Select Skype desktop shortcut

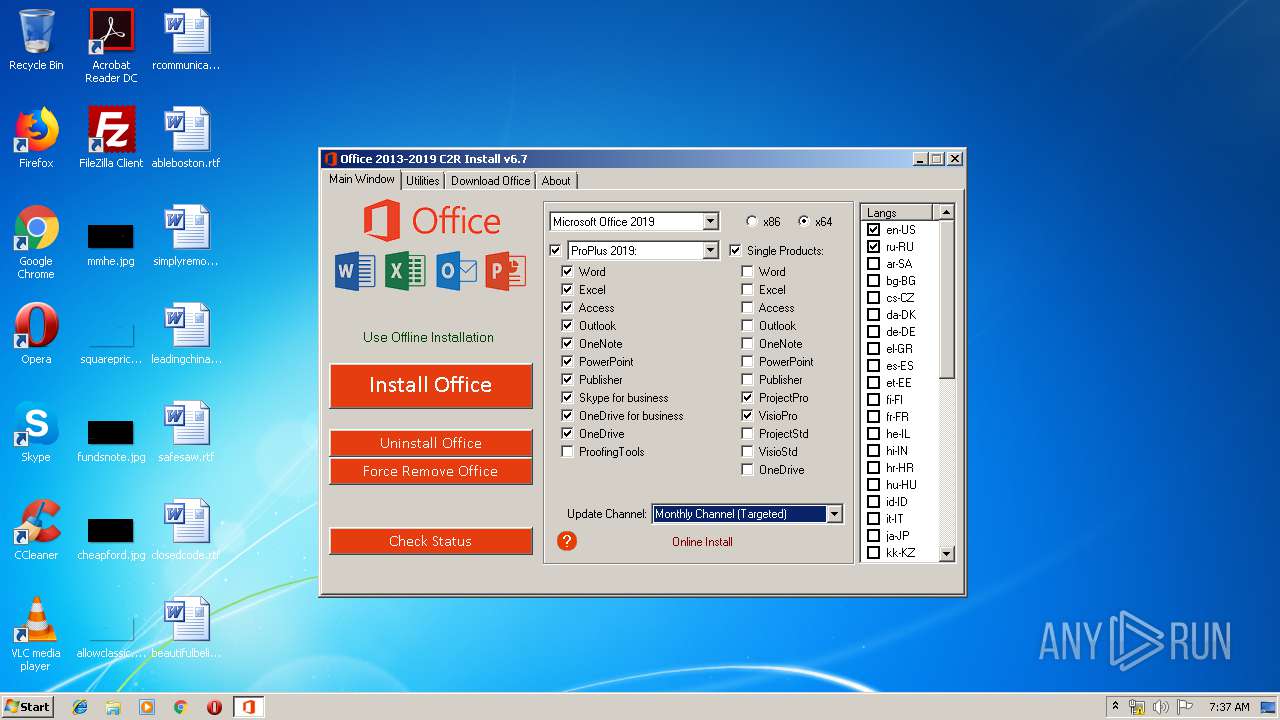point(36,432)
